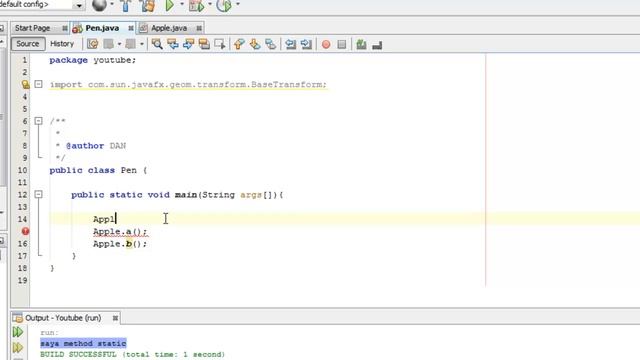Click the Uncomment code icon
Image resolution: width=640 pixels, height=360 pixels.
pos(377,44)
